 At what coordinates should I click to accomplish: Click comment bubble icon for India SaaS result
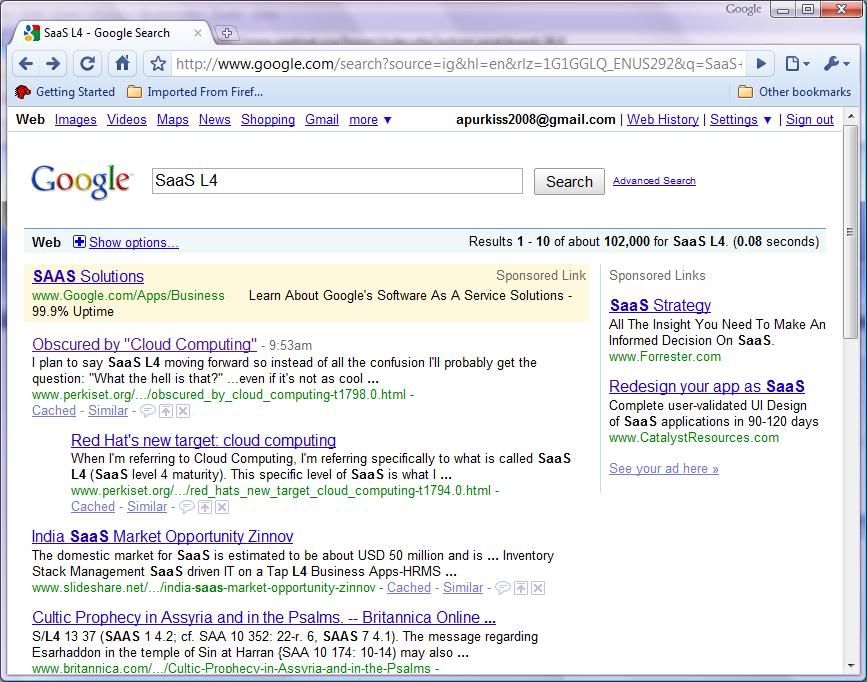503,587
